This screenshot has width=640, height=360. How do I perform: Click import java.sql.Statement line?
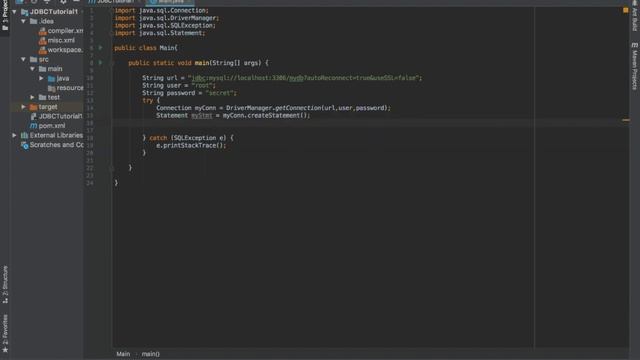[x=160, y=33]
